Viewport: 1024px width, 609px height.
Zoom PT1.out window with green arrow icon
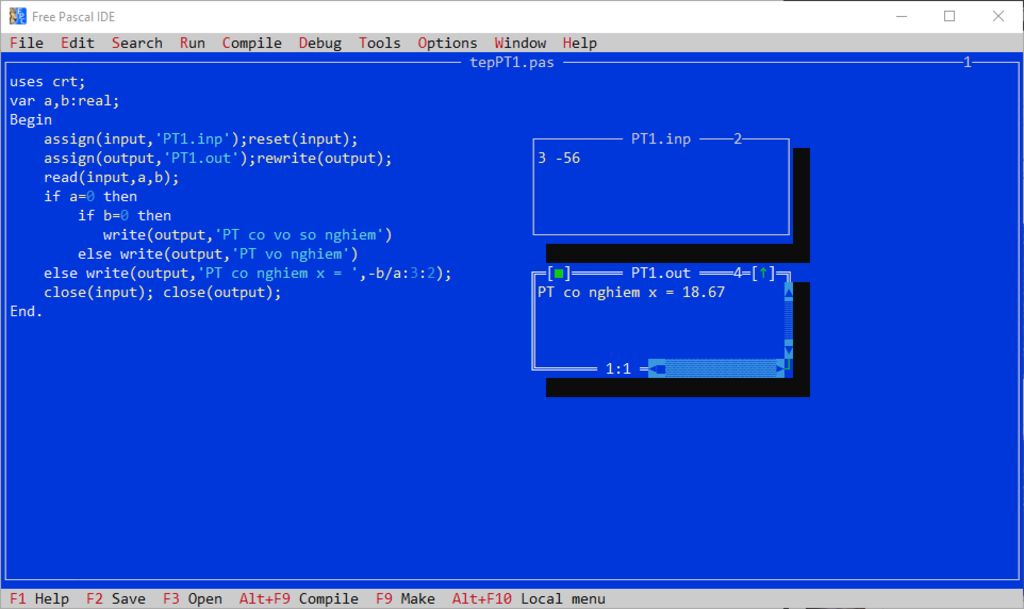pos(763,273)
